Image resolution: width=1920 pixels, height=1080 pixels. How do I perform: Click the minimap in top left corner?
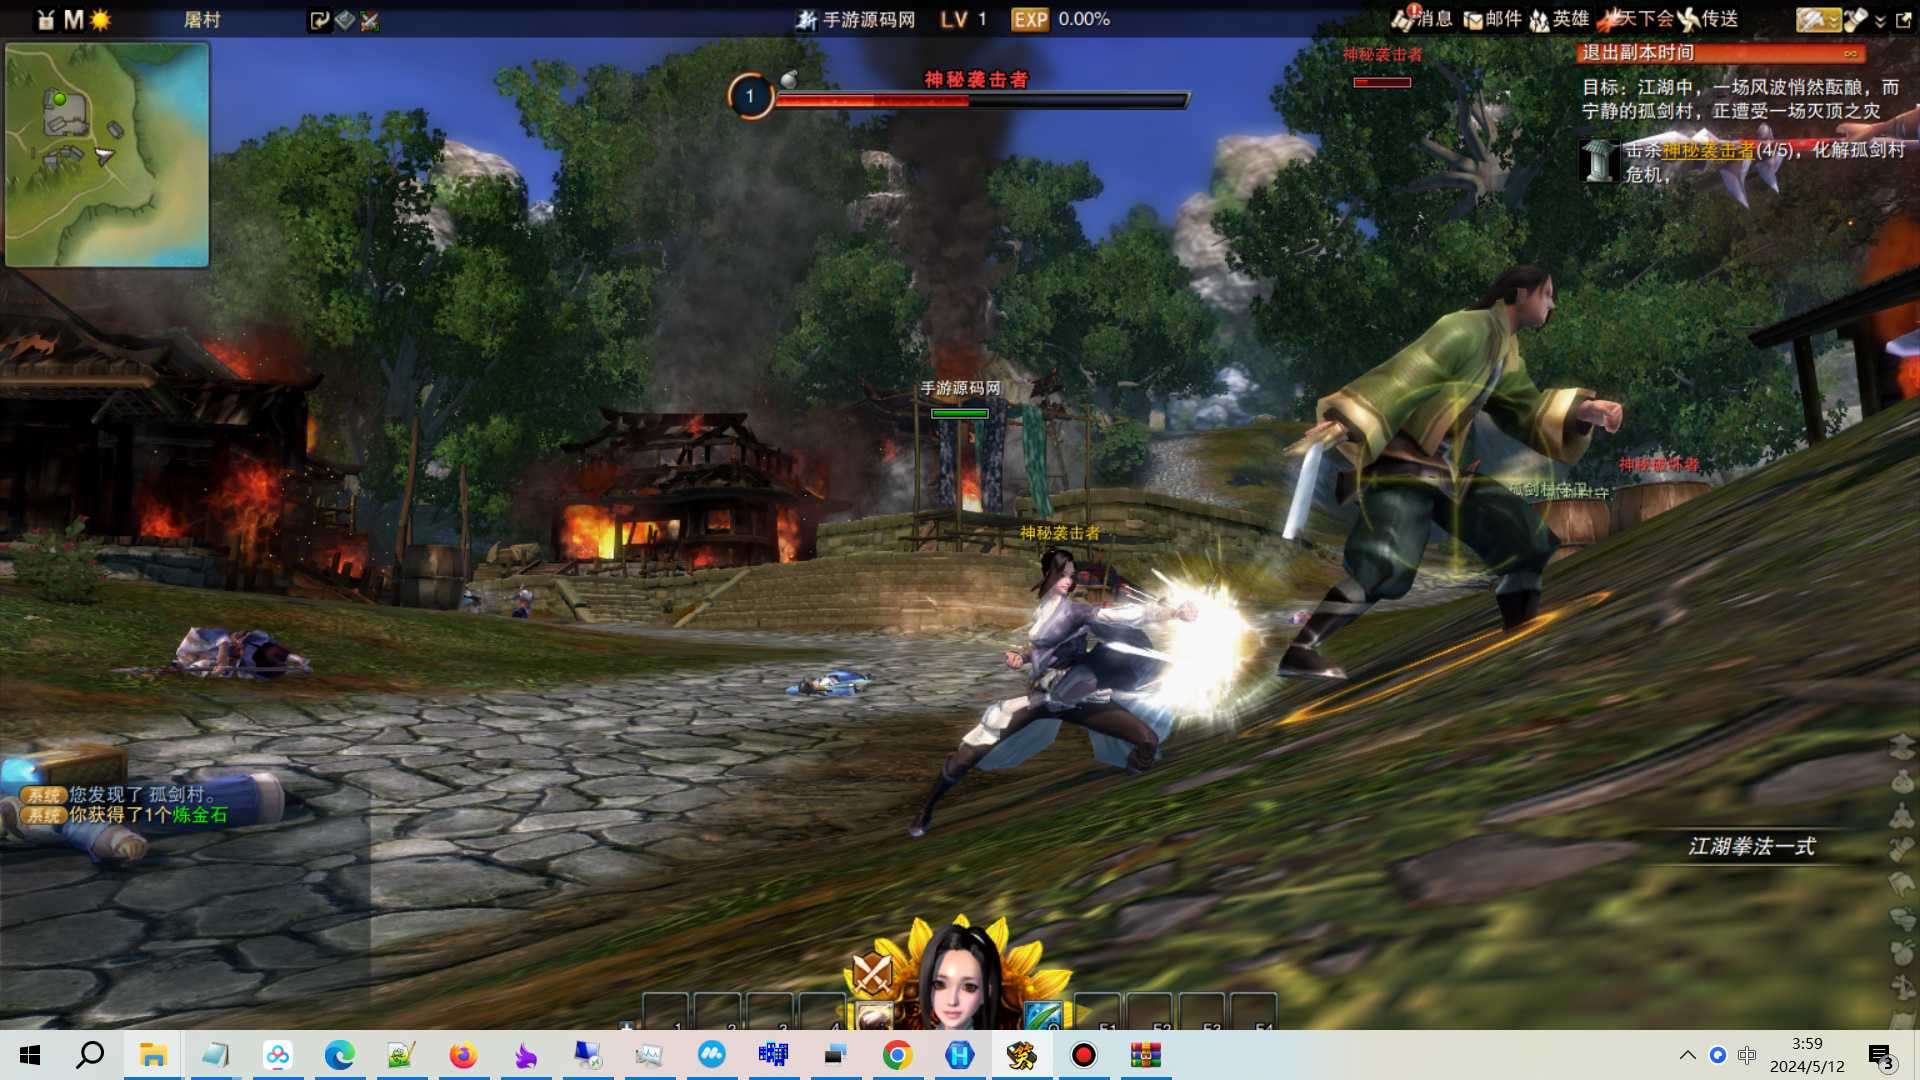(107, 155)
